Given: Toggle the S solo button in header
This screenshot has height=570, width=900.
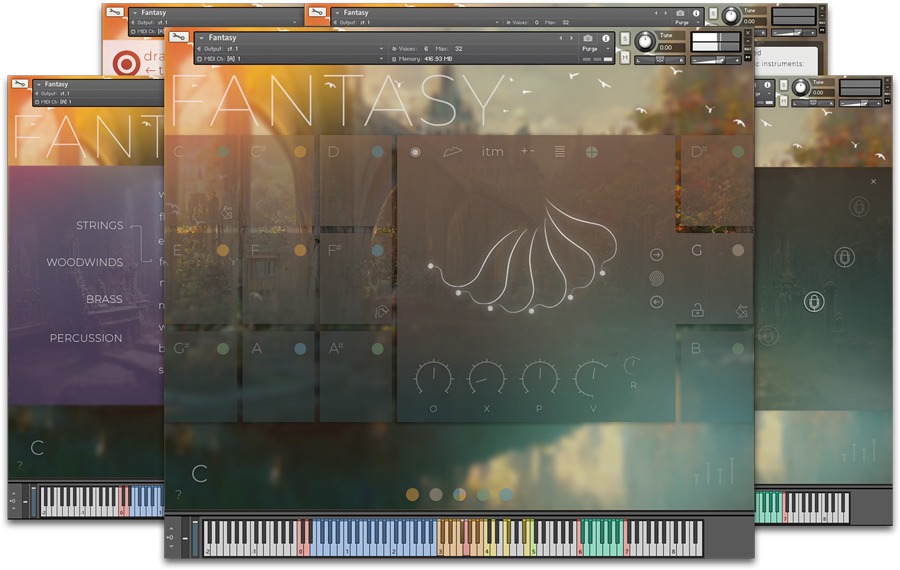Looking at the screenshot, I should click(x=625, y=39).
